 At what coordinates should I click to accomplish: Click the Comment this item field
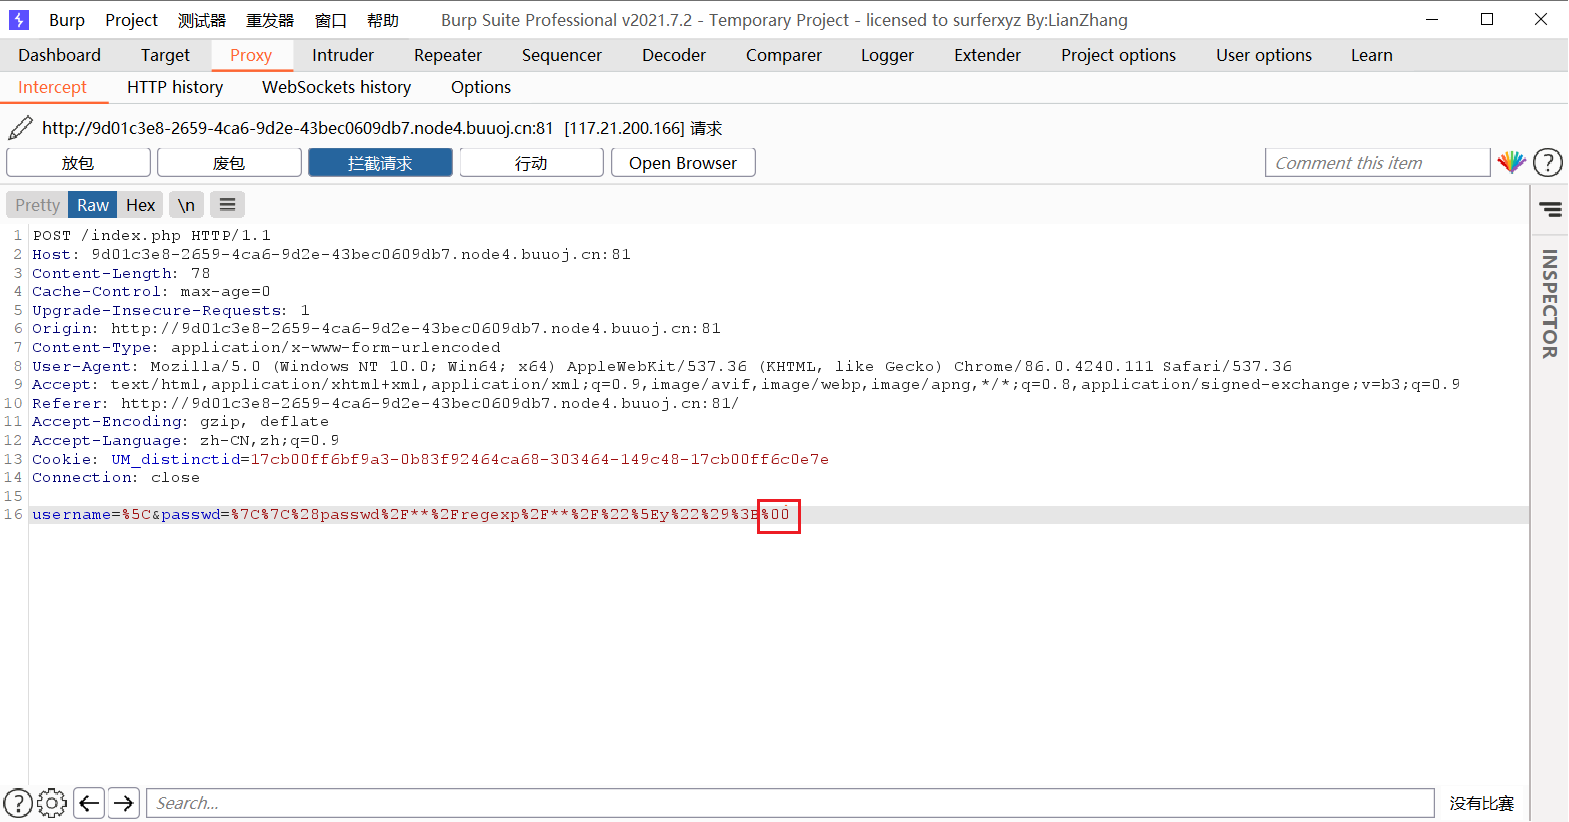coord(1378,163)
